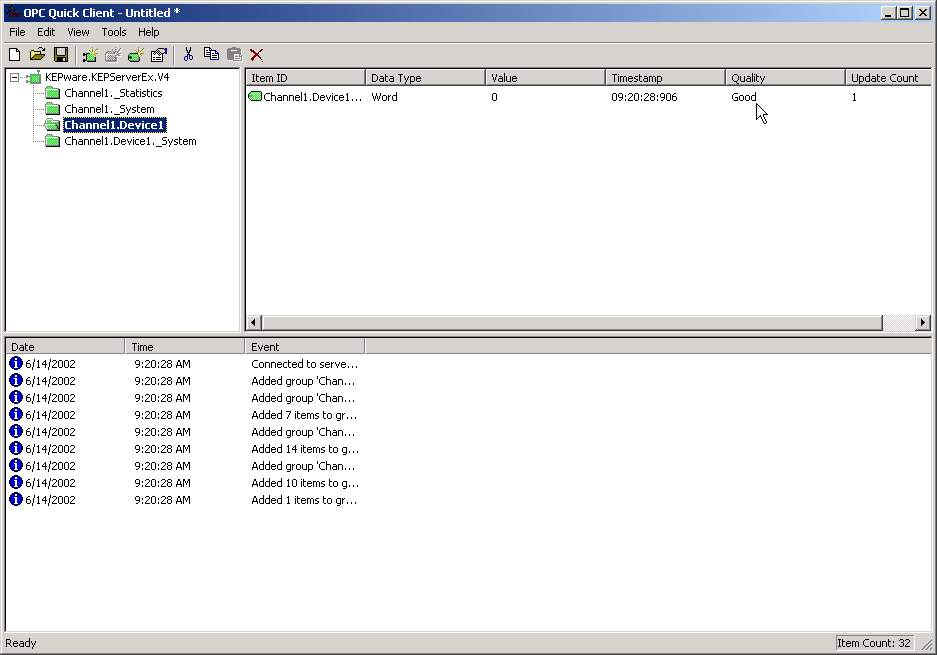
Task: Click the Copy toolbar icon
Action: (x=211, y=55)
